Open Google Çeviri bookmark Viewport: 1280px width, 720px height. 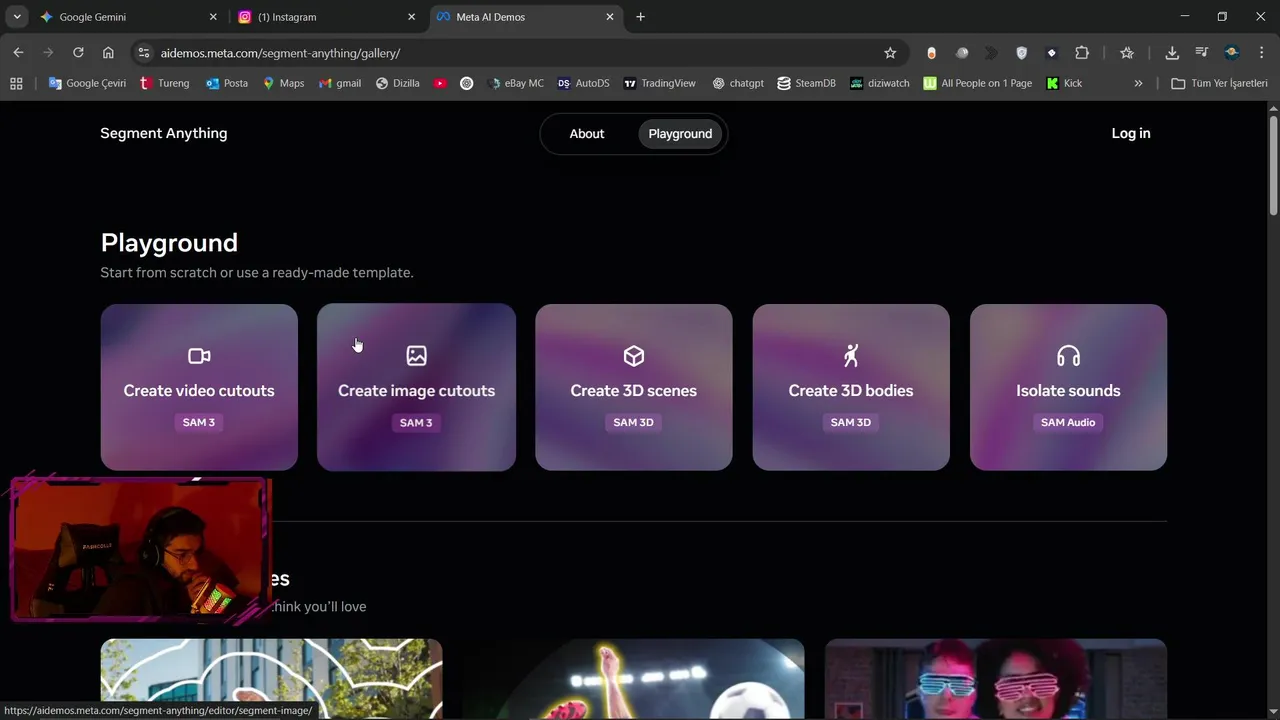pos(87,83)
